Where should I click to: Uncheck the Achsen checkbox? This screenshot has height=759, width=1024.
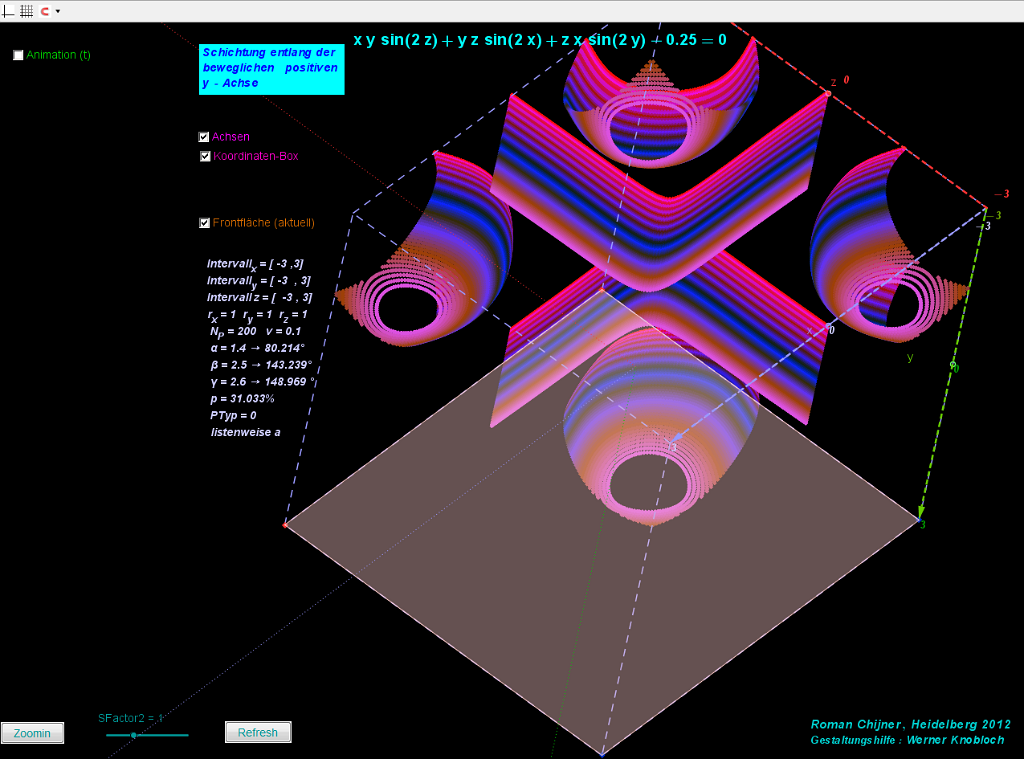tap(204, 137)
